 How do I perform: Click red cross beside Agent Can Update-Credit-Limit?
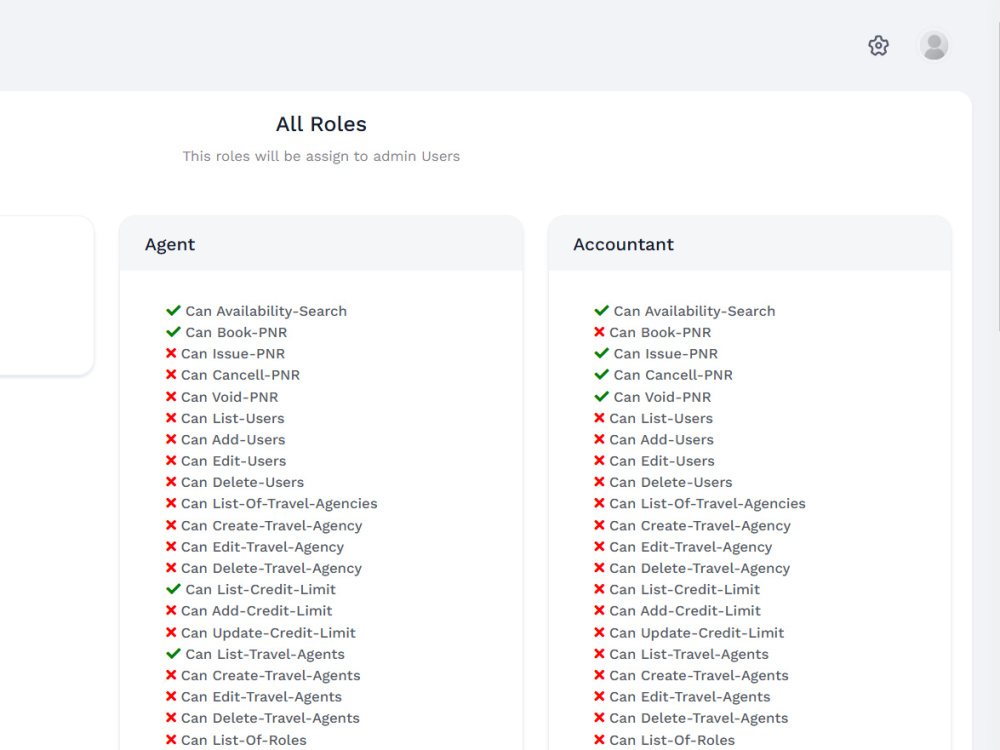tap(171, 633)
